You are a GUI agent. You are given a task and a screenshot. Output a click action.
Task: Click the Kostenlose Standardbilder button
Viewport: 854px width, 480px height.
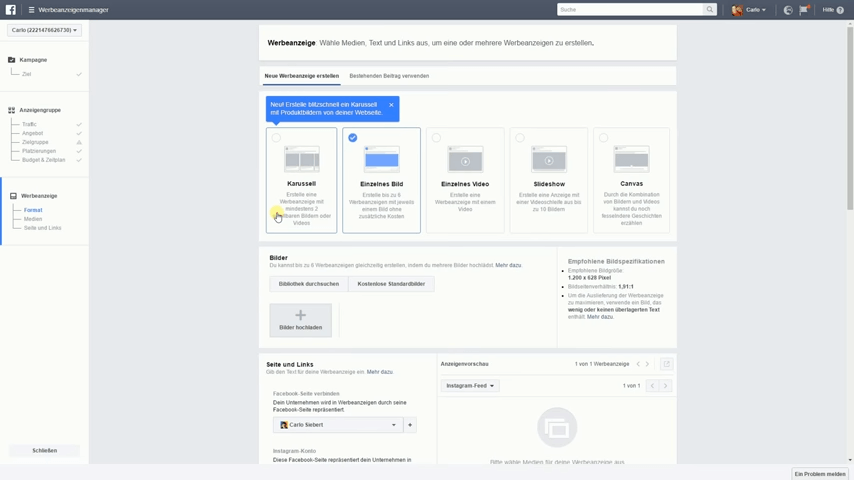tap(391, 284)
